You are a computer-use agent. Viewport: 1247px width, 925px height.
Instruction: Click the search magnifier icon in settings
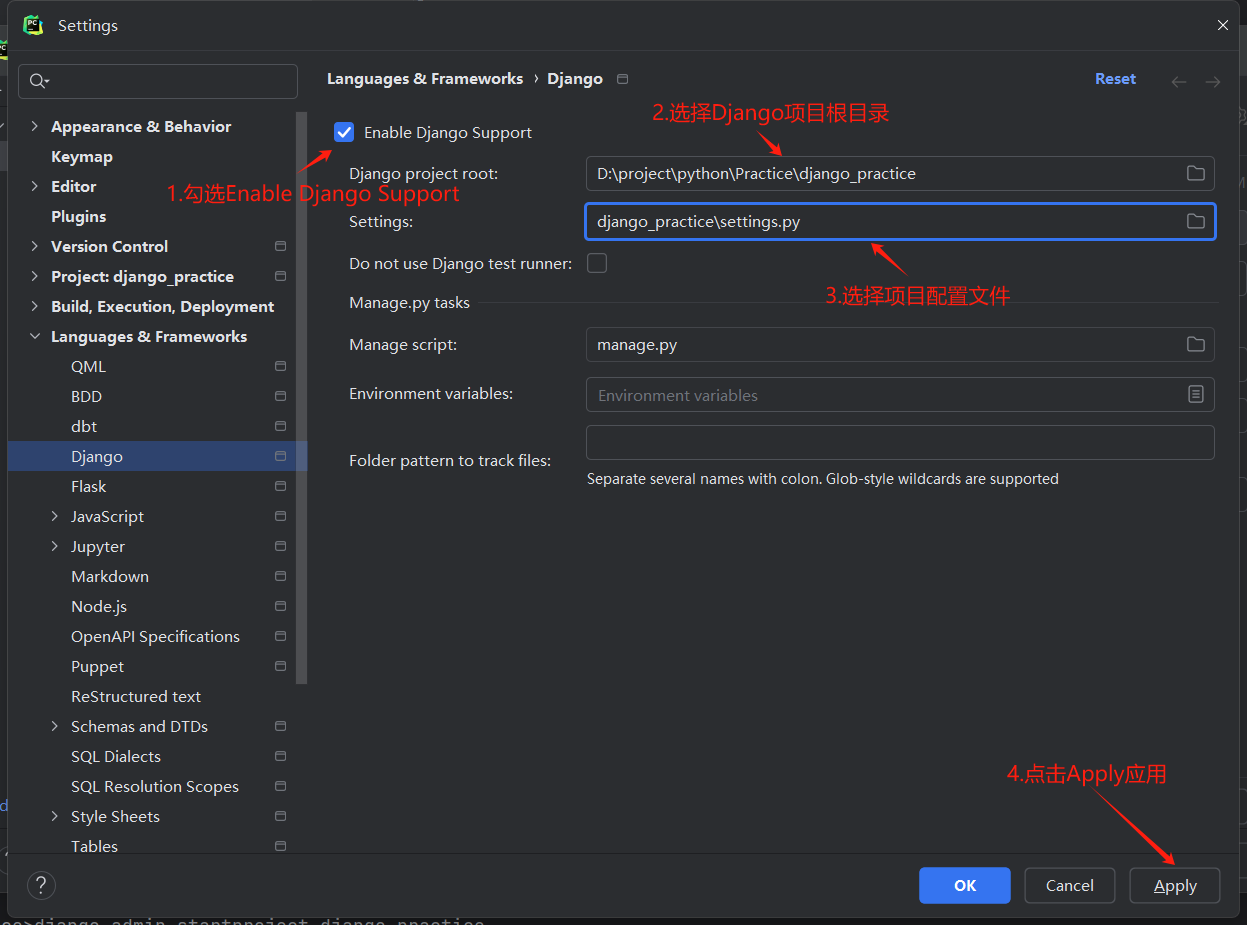point(39,81)
